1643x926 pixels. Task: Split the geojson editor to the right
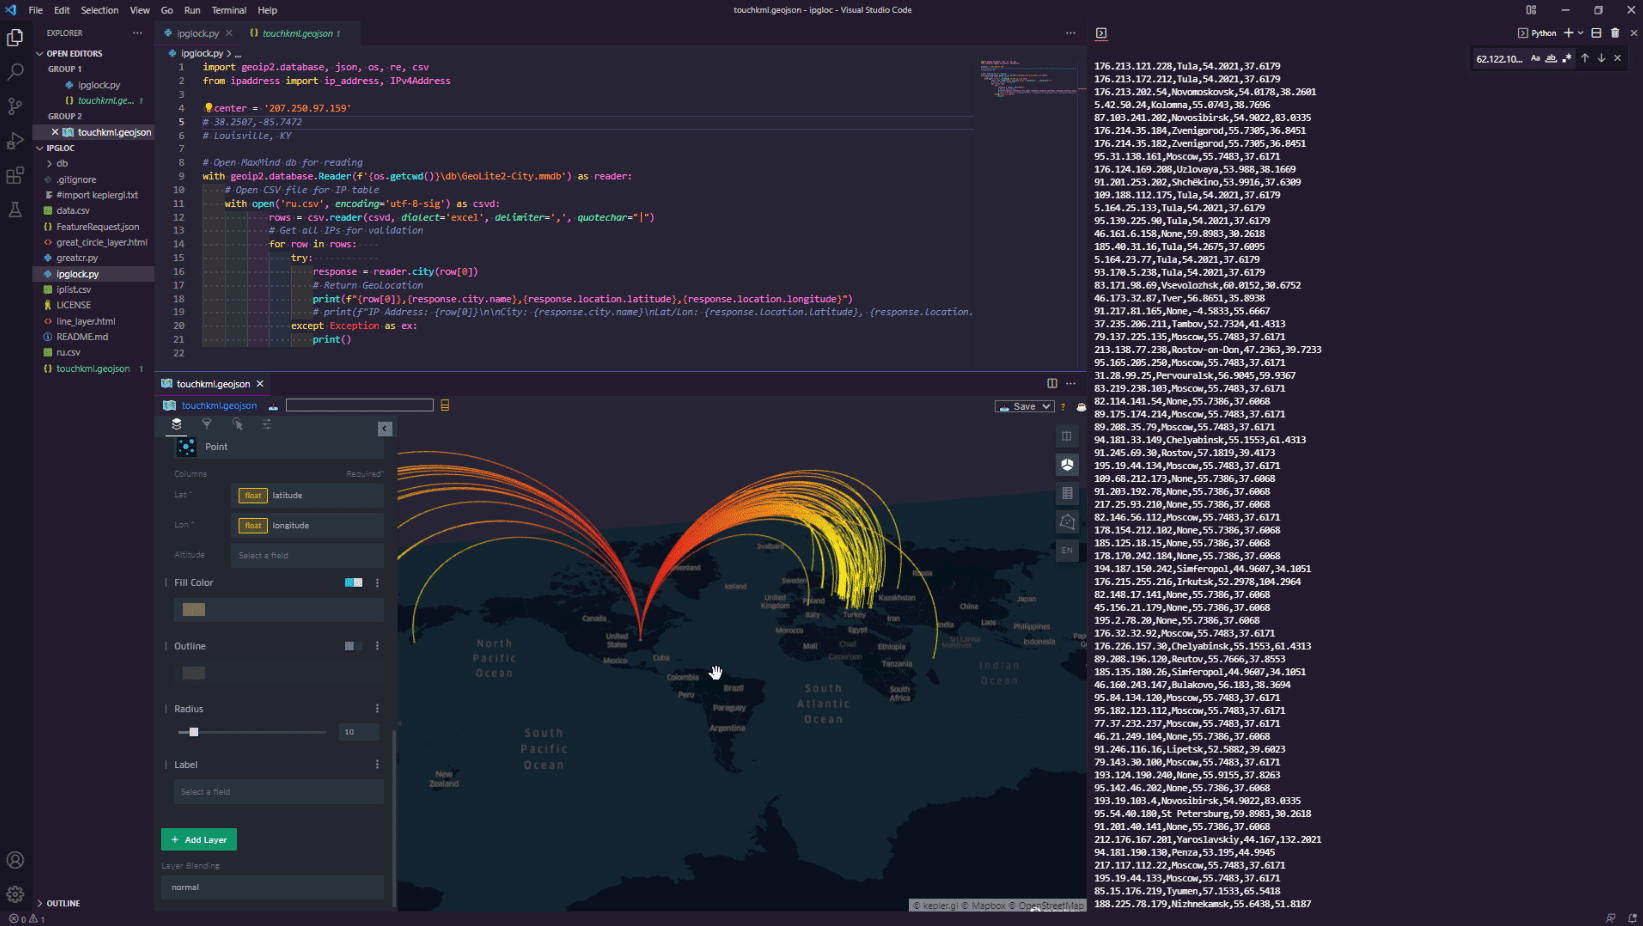pos(1052,383)
